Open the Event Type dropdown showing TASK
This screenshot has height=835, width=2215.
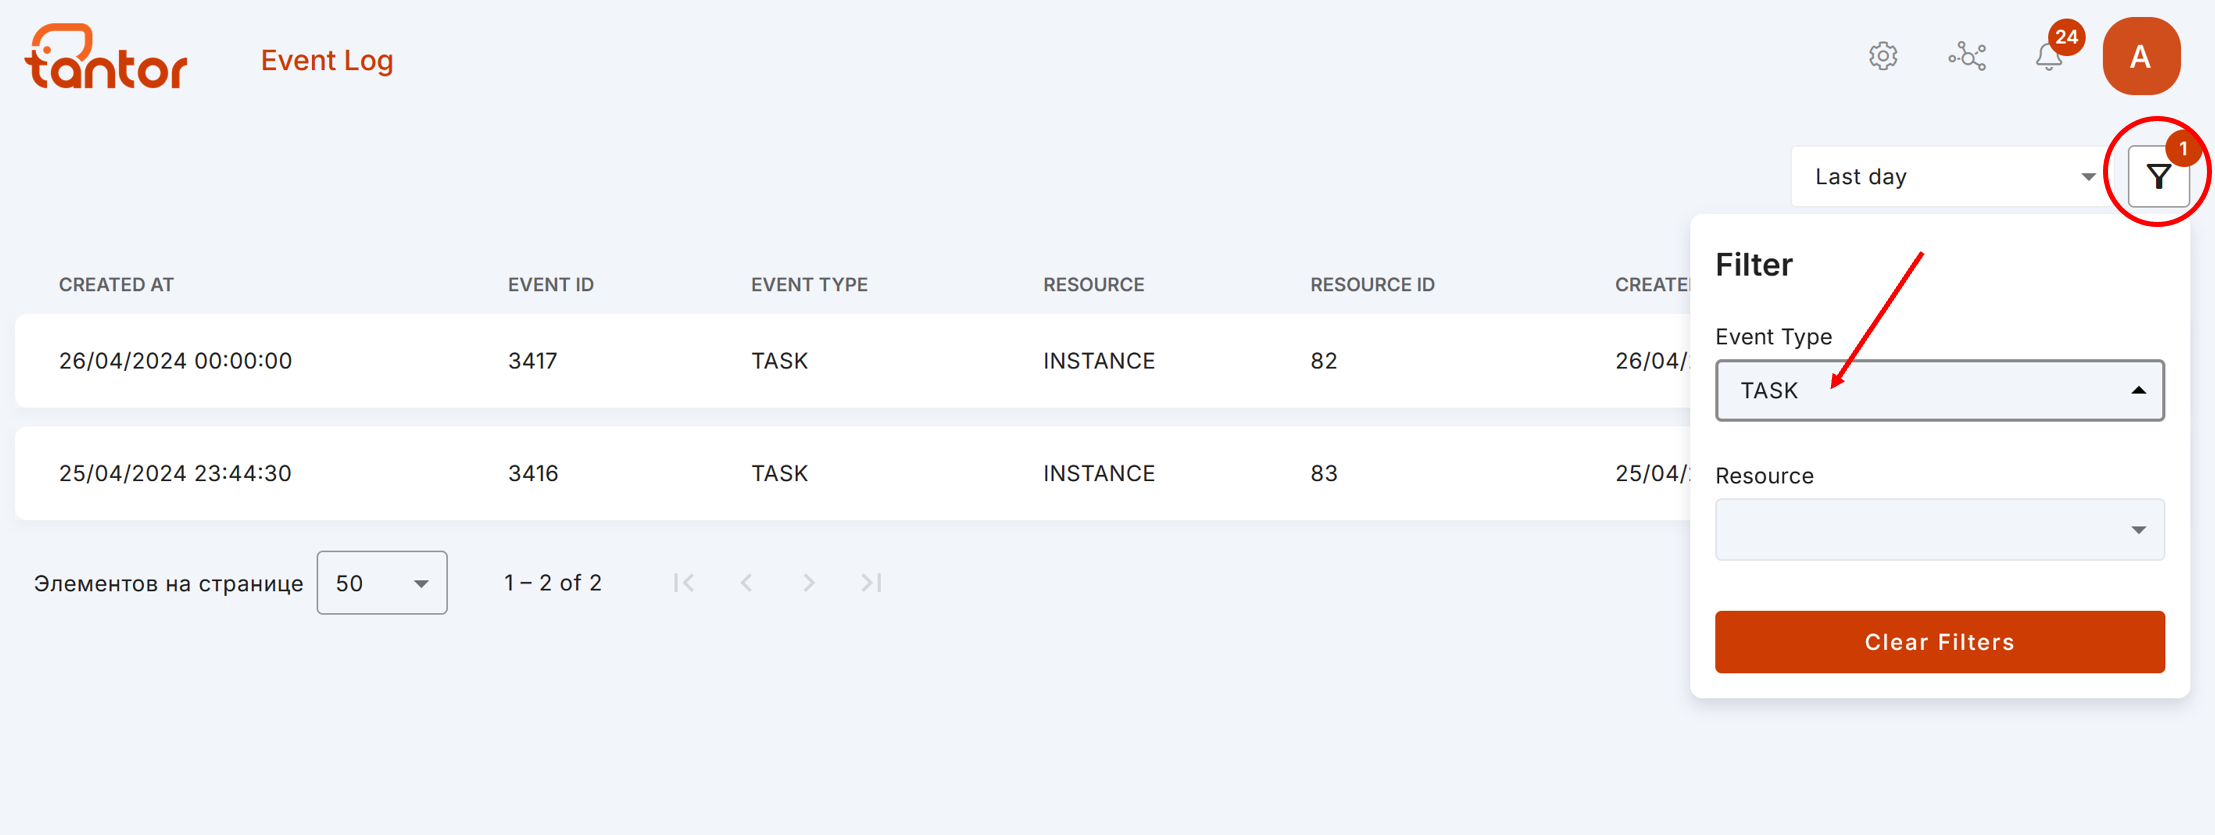1940,390
